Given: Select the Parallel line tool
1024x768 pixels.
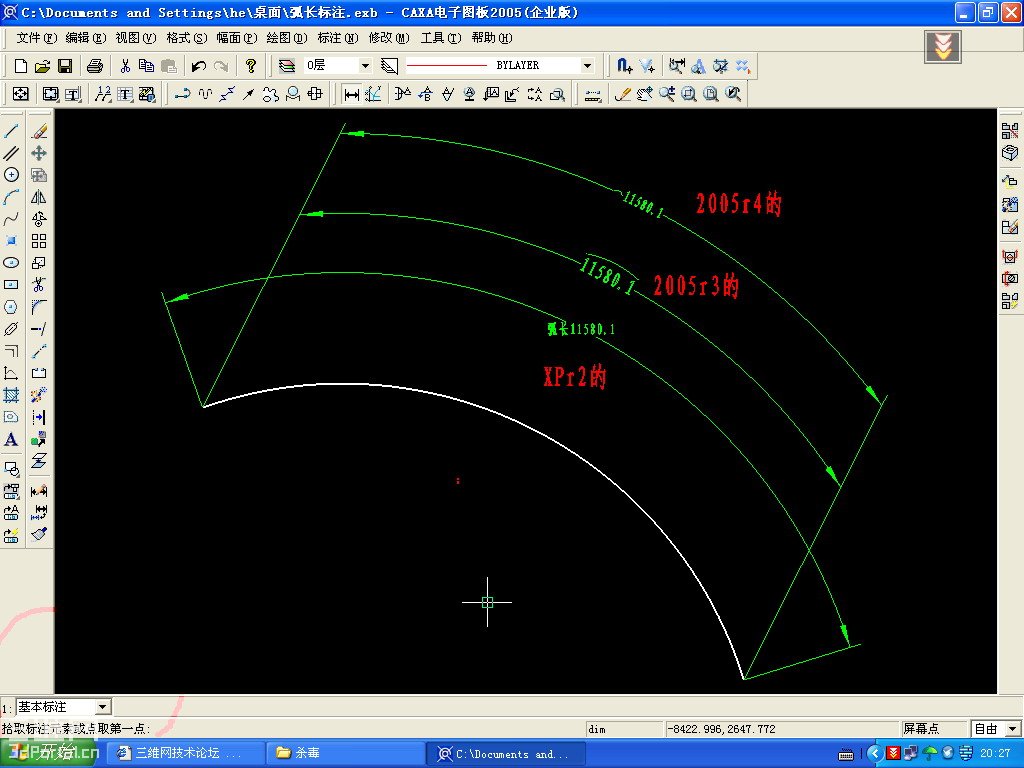Looking at the screenshot, I should tap(11, 153).
